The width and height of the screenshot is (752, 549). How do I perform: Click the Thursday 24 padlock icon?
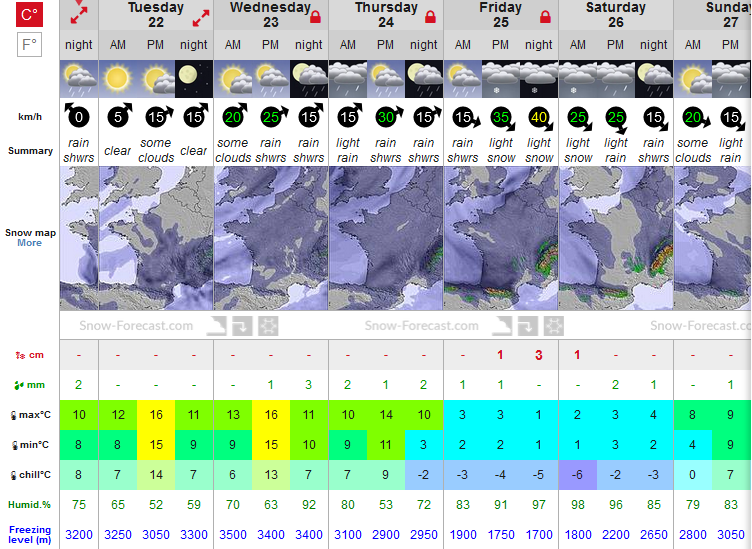pos(430,17)
